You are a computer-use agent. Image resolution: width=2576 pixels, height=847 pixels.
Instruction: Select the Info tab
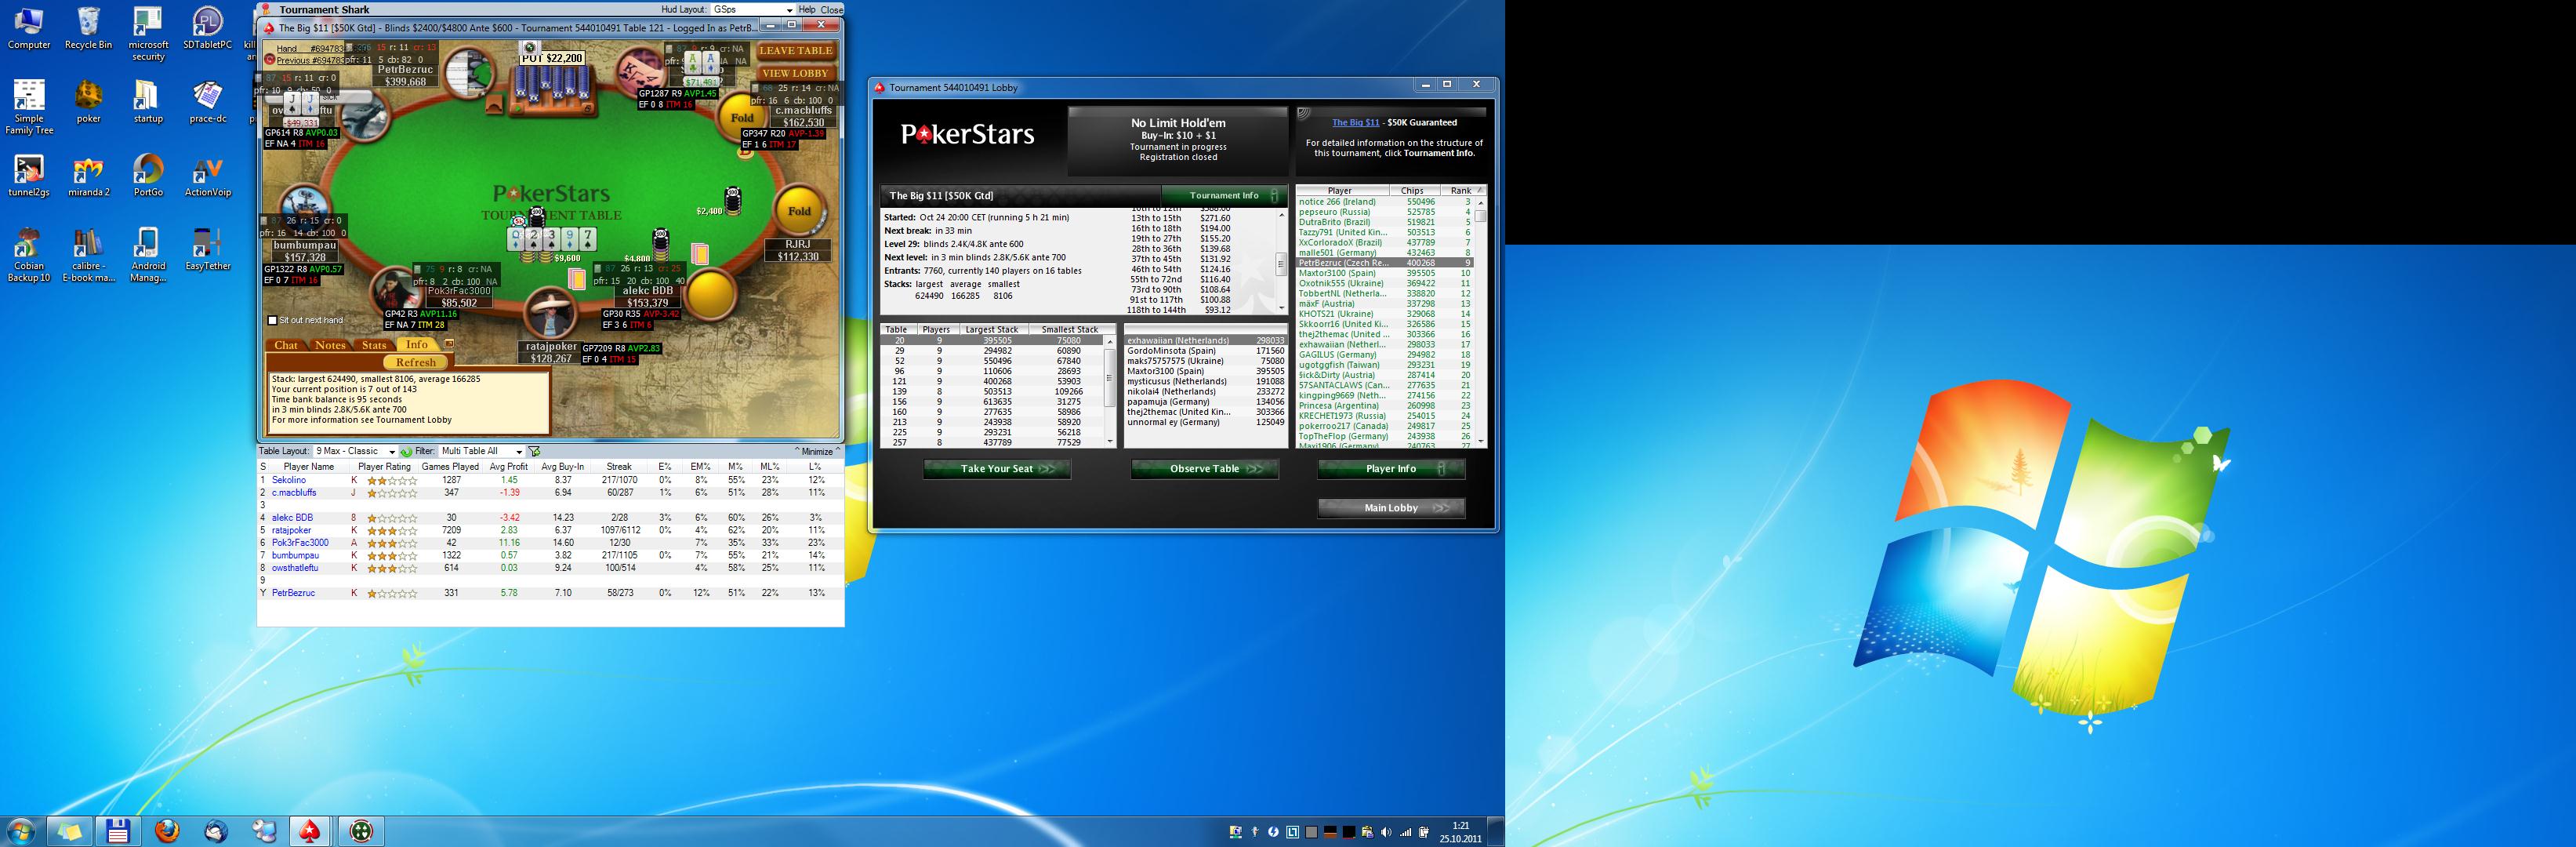tap(417, 344)
